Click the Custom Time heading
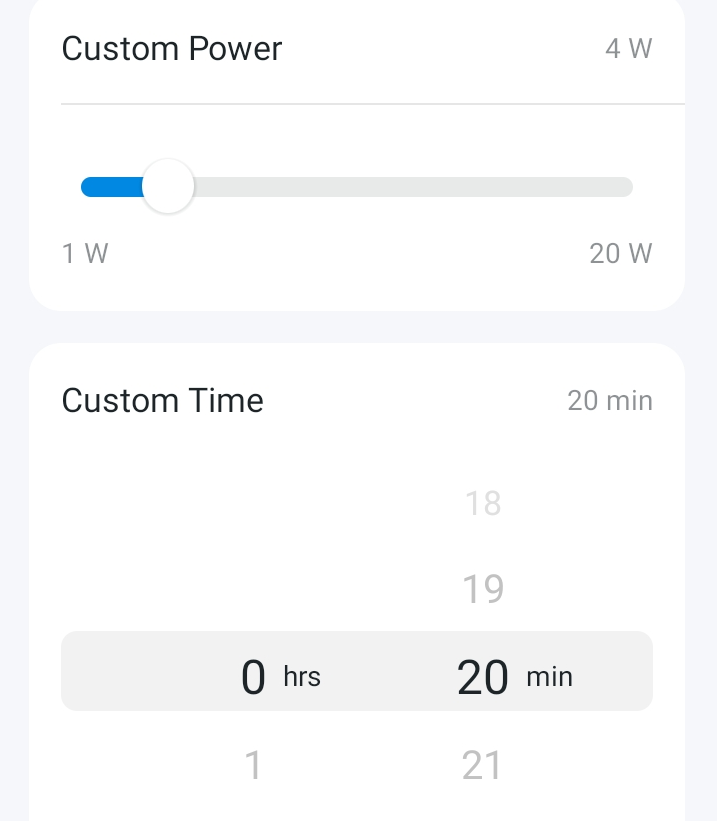The height and width of the screenshot is (821, 717). pos(162,401)
